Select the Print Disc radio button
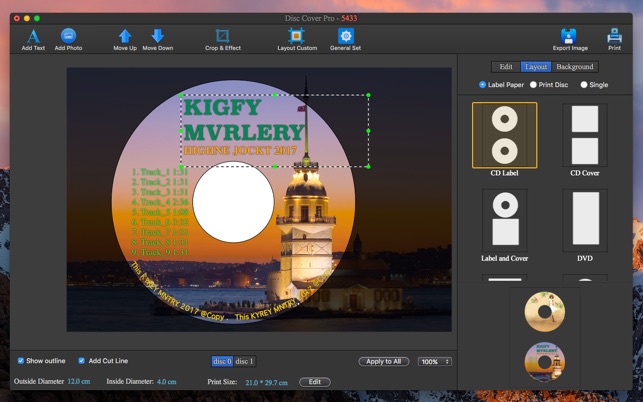643x402 pixels. pyautogui.click(x=534, y=85)
